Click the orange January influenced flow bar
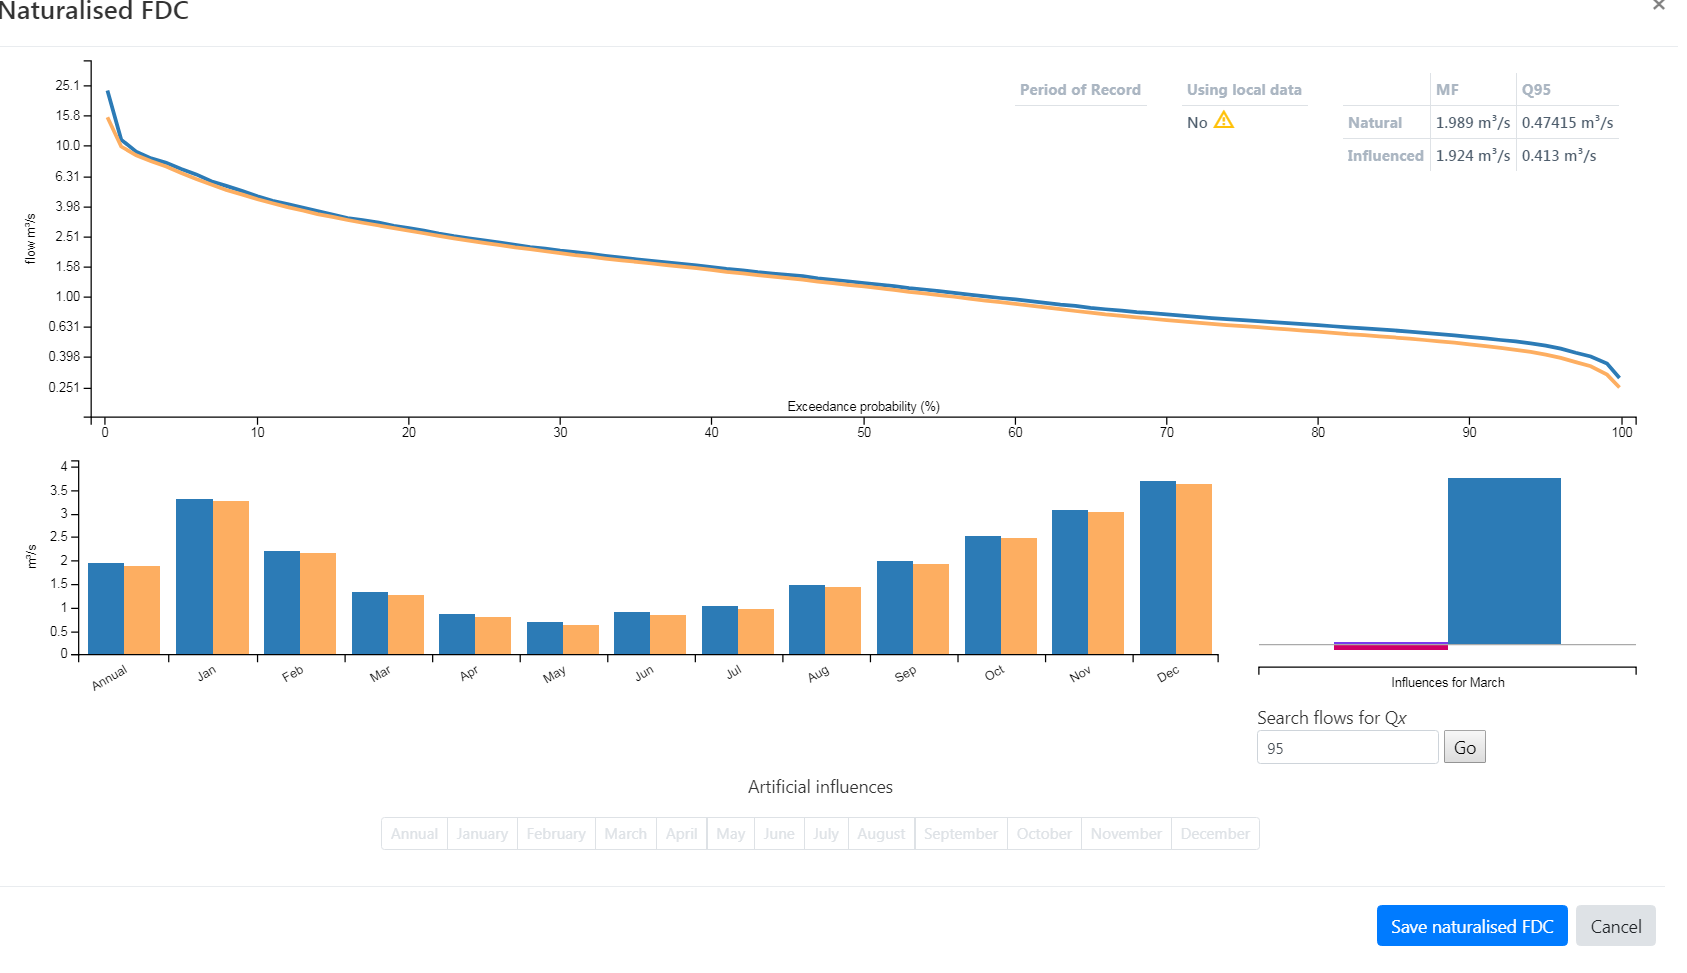Image resolution: width=1687 pixels, height=973 pixels. (x=231, y=578)
